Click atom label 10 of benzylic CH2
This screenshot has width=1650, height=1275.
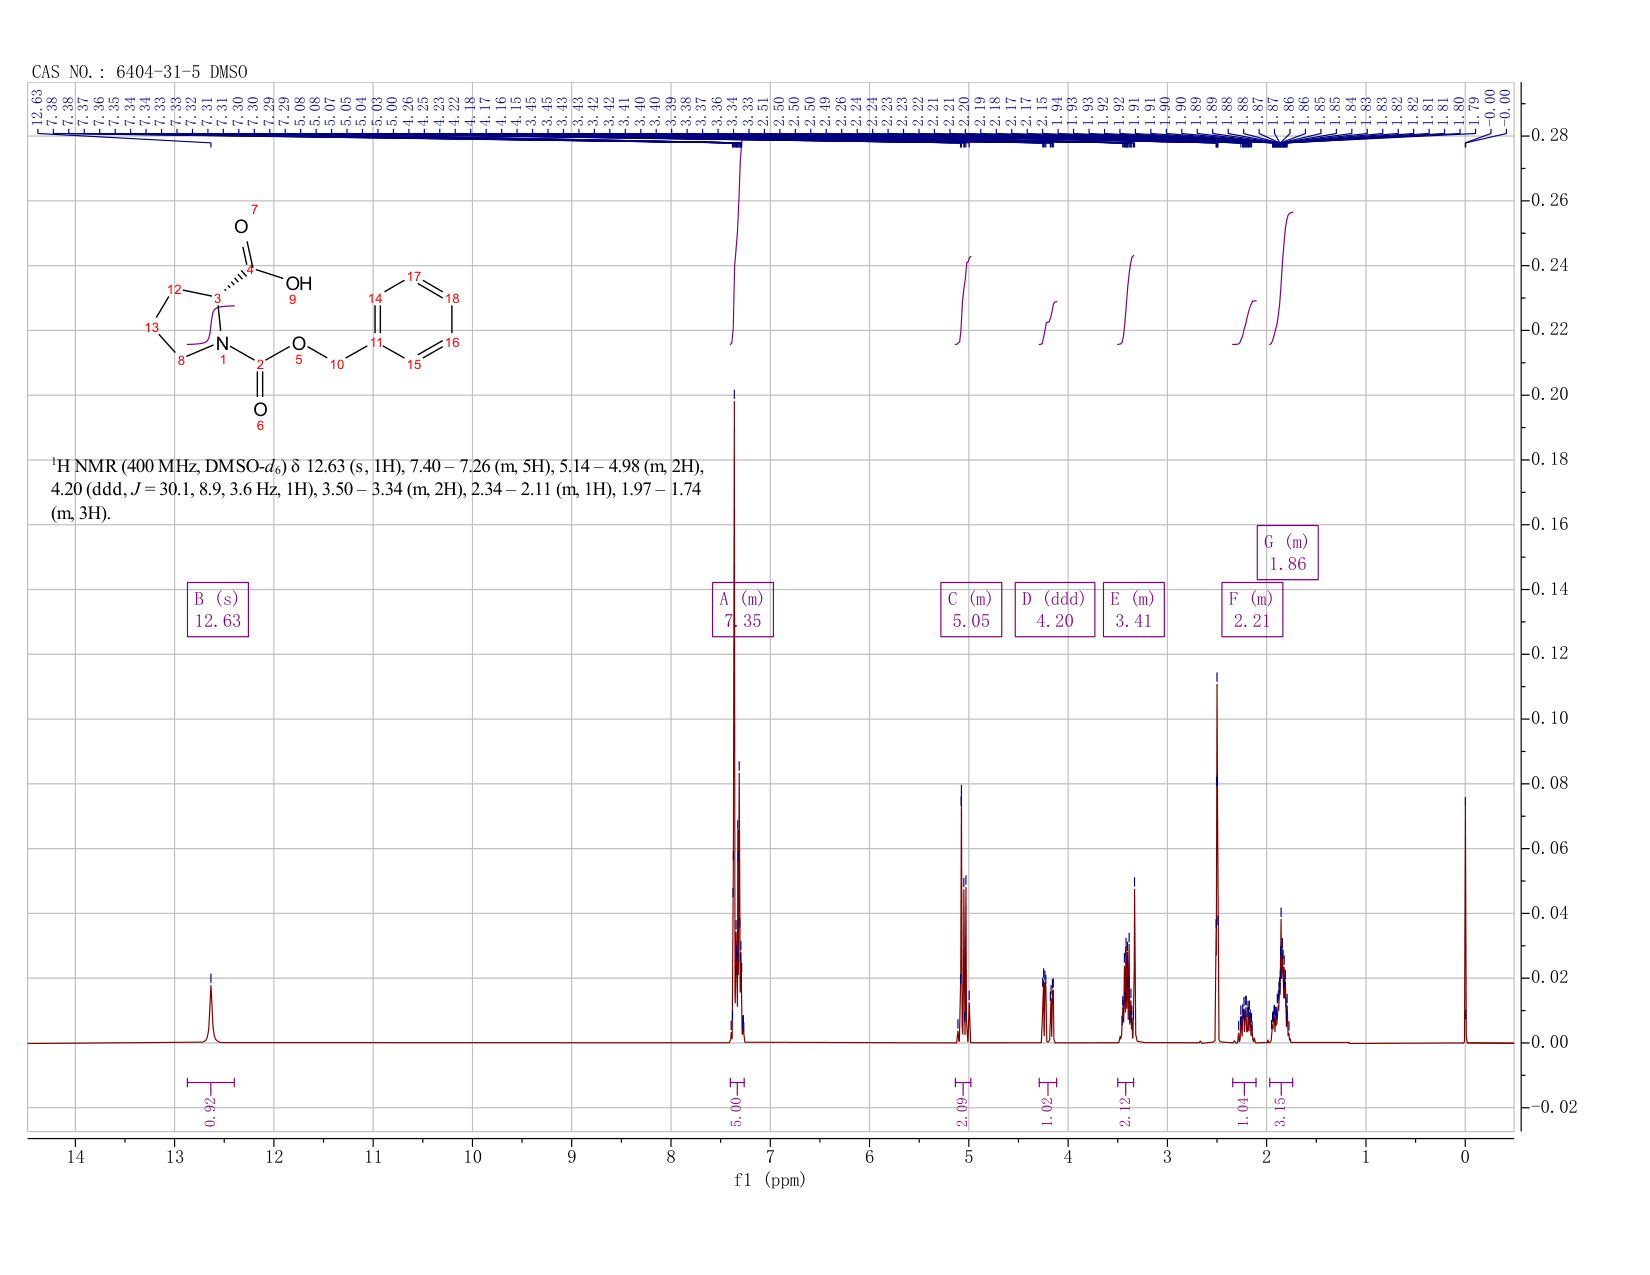pyautogui.click(x=337, y=365)
